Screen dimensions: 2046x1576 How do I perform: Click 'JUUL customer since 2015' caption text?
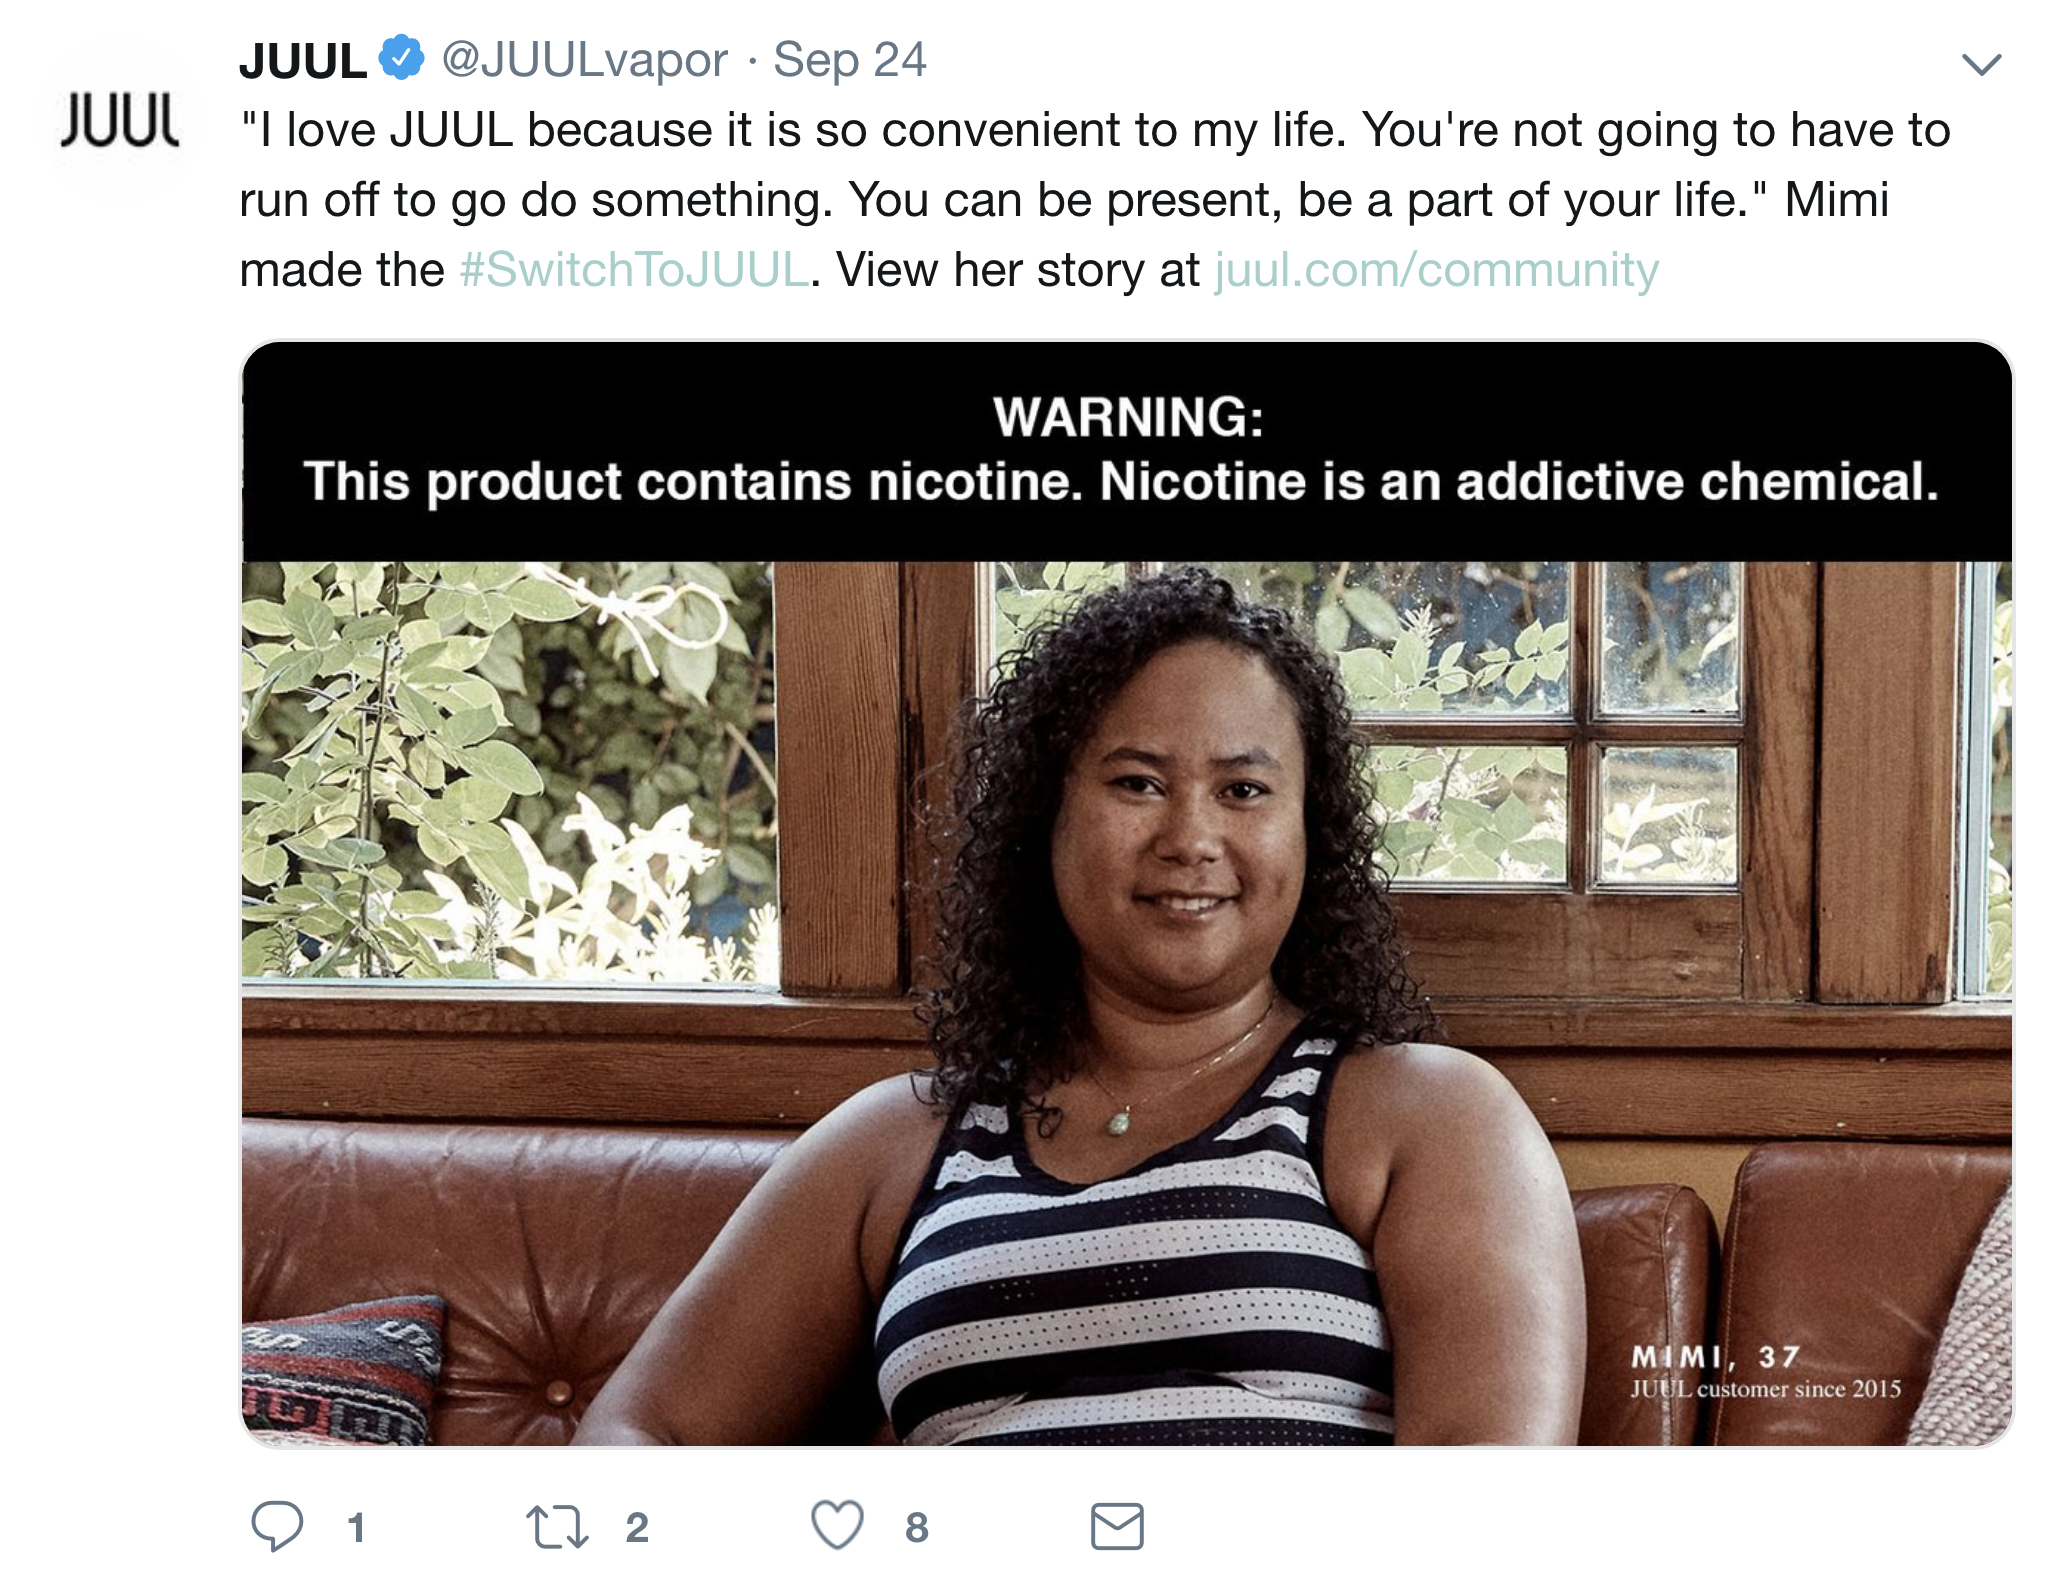(1766, 1389)
